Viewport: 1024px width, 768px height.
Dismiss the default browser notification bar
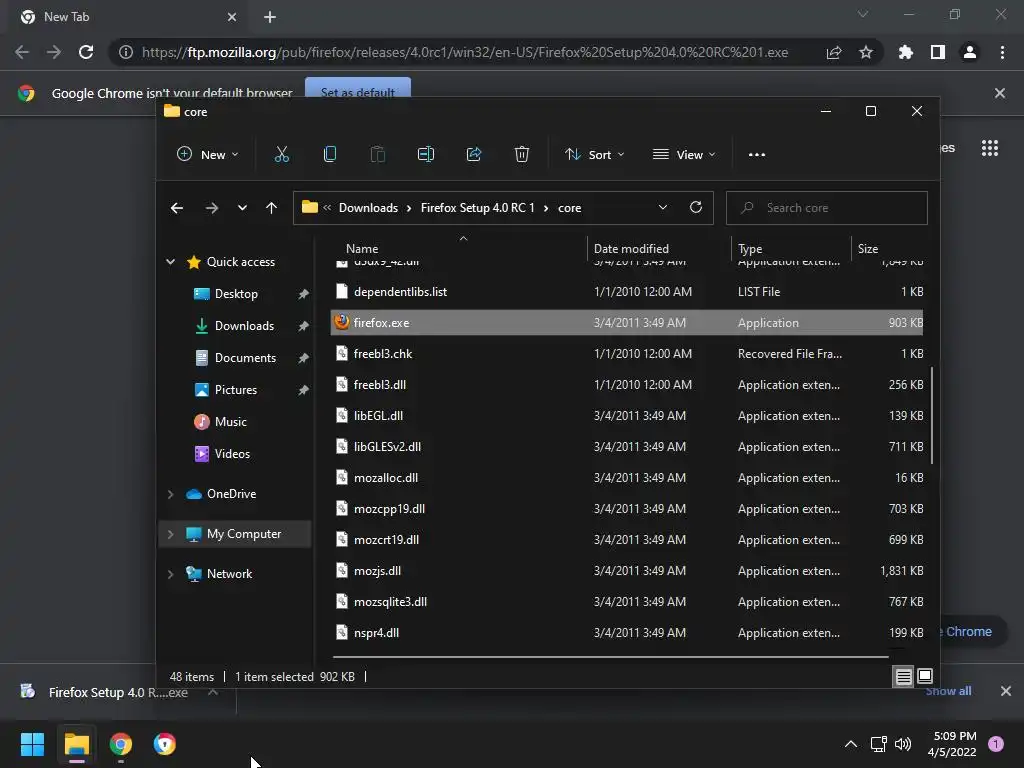click(x=1000, y=93)
